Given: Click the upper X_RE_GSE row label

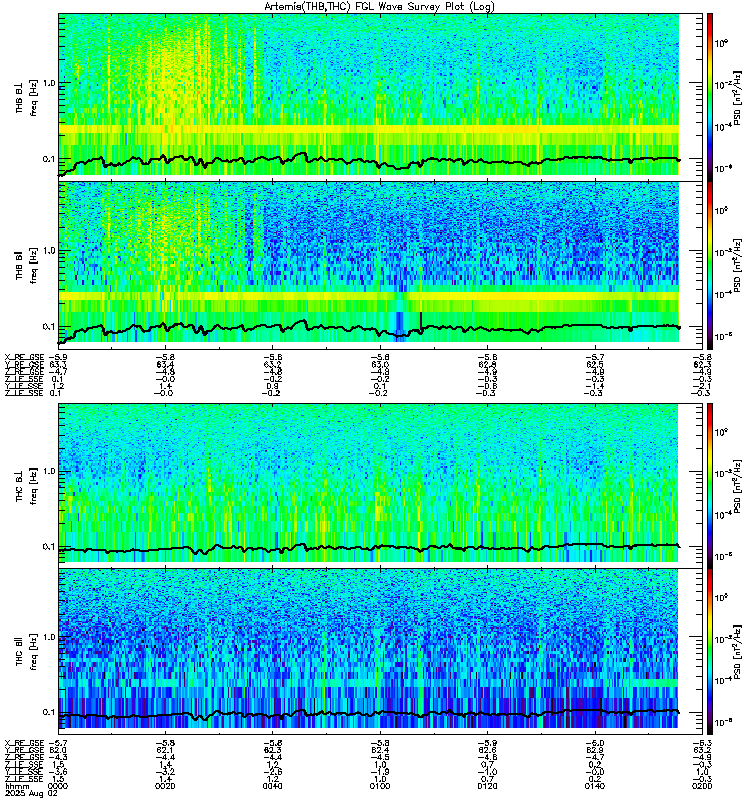Looking at the screenshot, I should [x=24, y=358].
